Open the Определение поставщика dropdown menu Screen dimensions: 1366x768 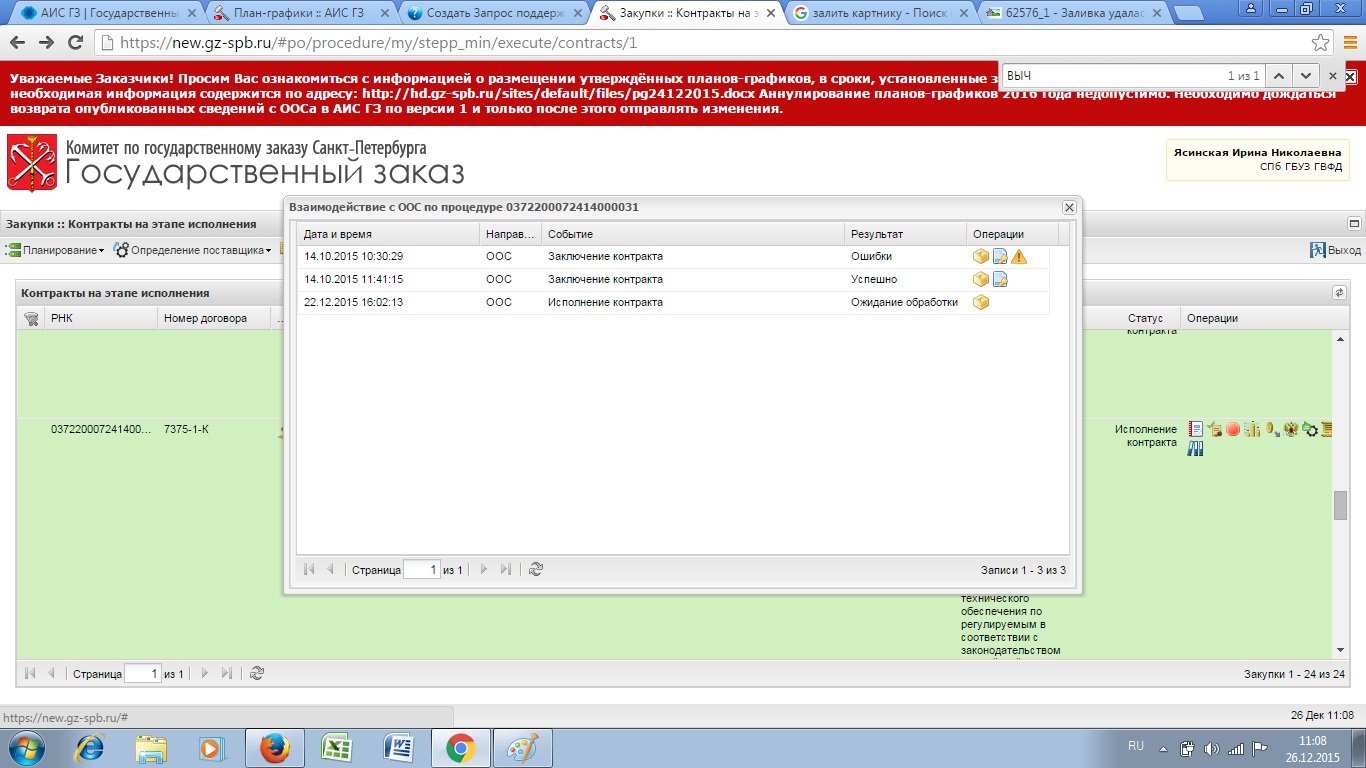pyautogui.click(x=194, y=250)
